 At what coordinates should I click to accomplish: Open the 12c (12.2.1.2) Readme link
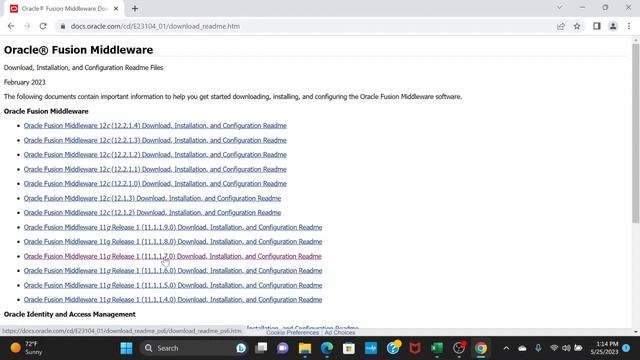pos(155,155)
